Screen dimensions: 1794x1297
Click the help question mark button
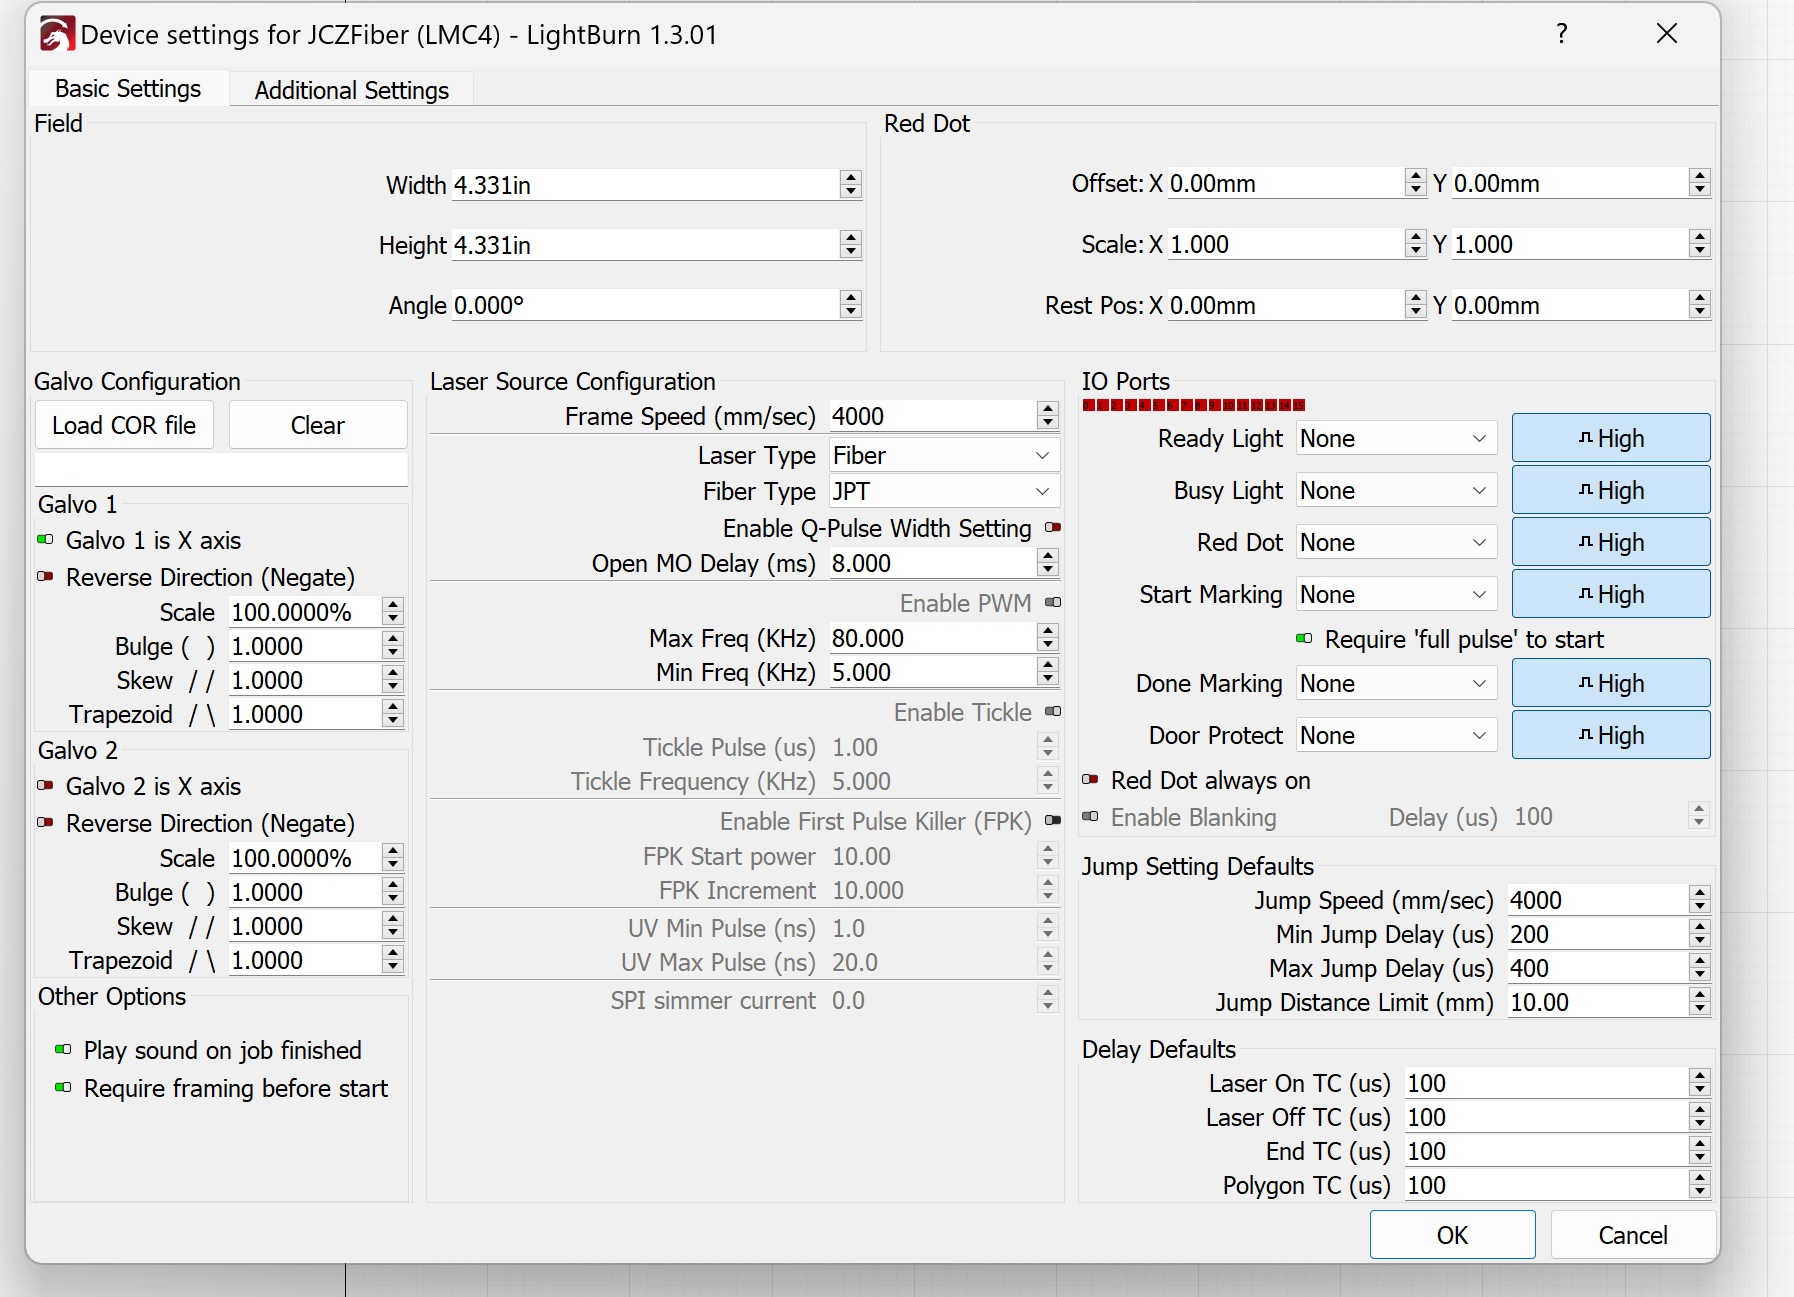(x=1561, y=34)
